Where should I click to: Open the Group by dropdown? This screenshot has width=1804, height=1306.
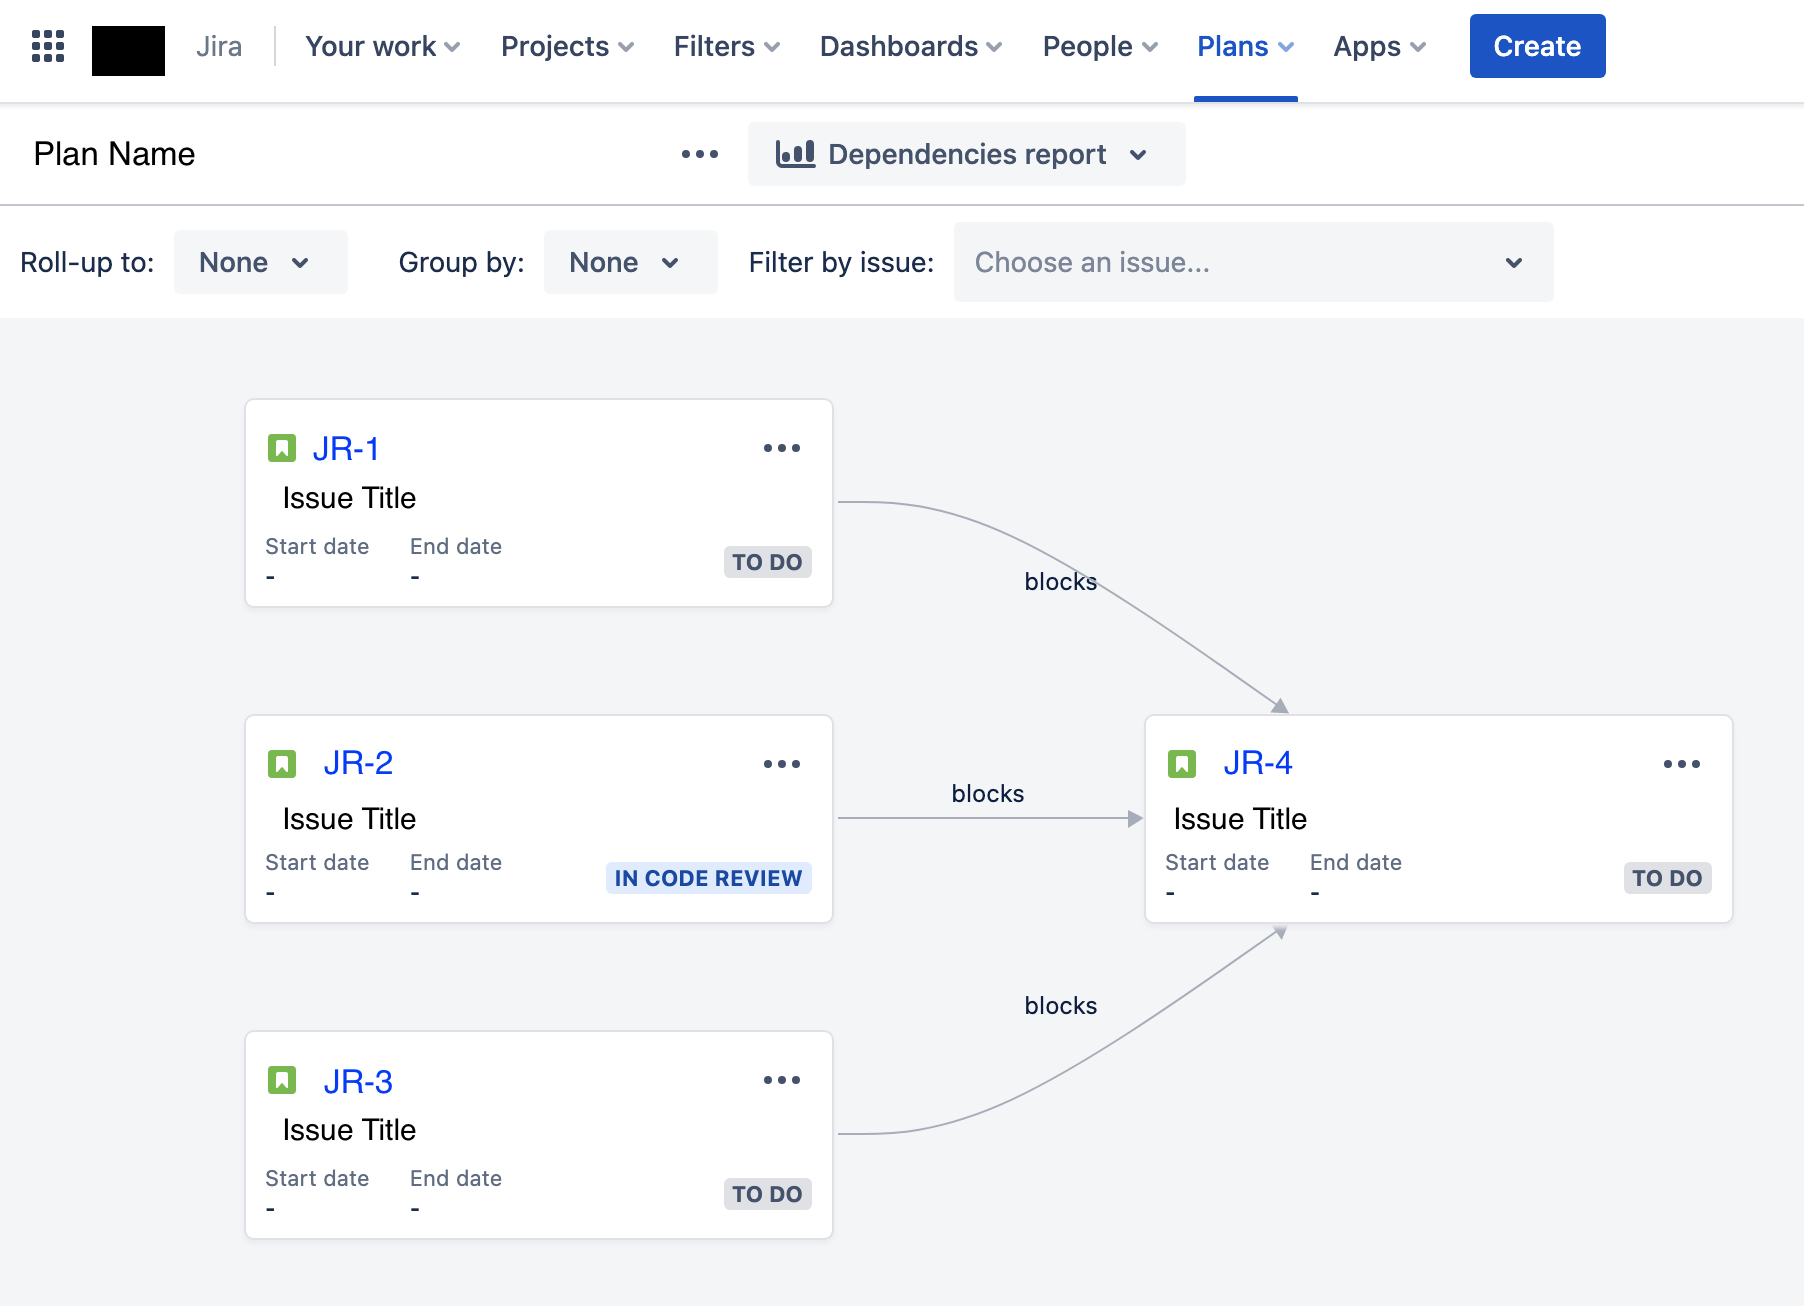pos(630,262)
